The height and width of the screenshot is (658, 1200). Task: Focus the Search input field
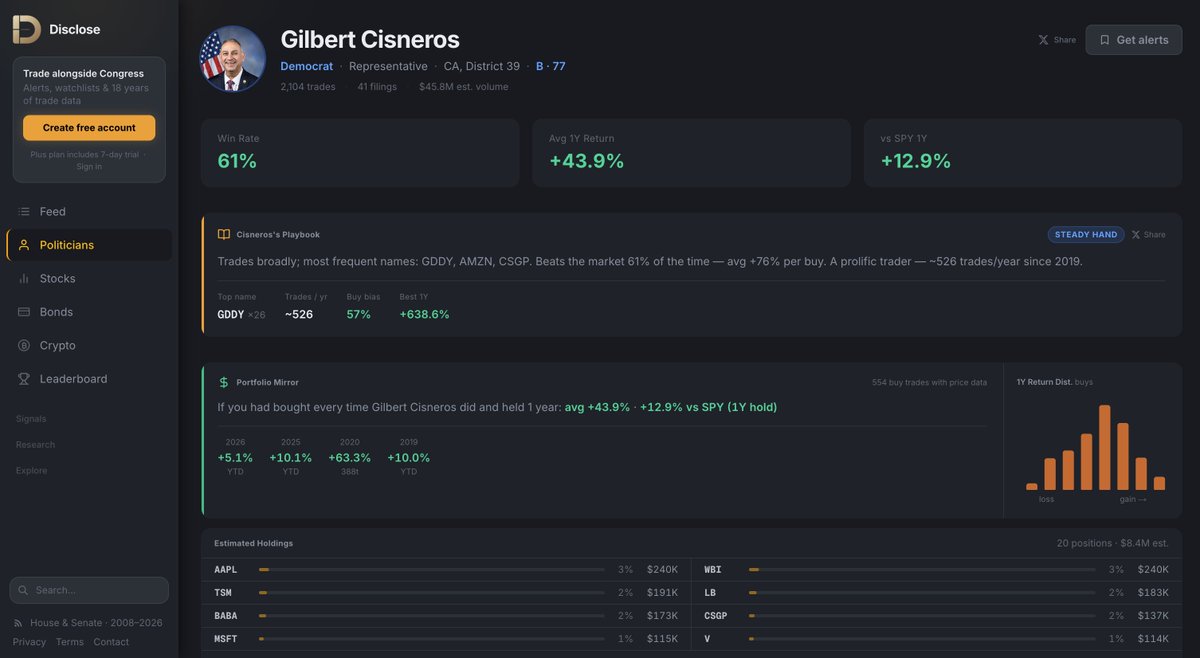pyautogui.click(x=89, y=590)
